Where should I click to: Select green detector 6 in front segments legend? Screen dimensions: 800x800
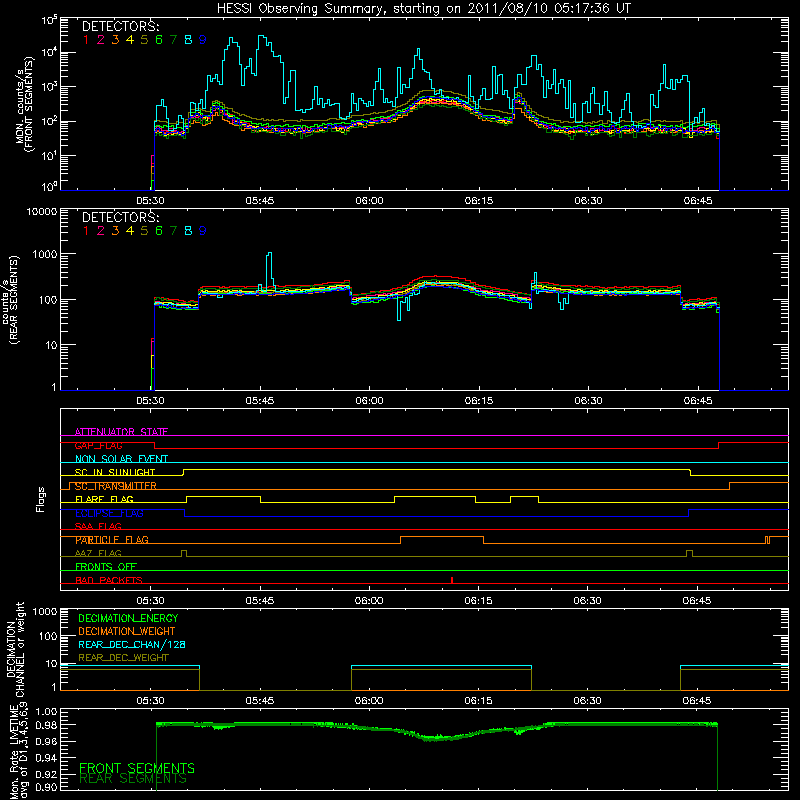click(x=159, y=40)
